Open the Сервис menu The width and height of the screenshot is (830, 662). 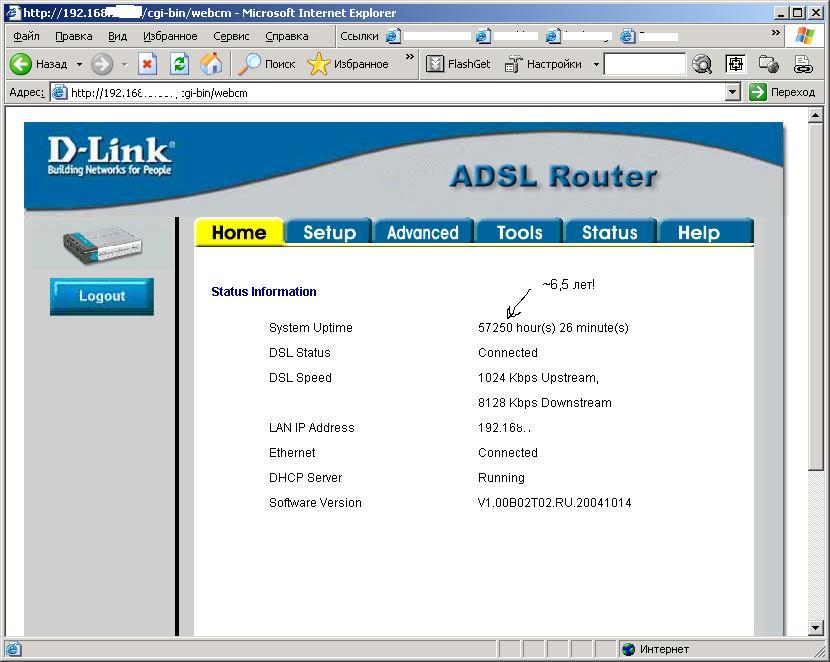click(x=231, y=36)
